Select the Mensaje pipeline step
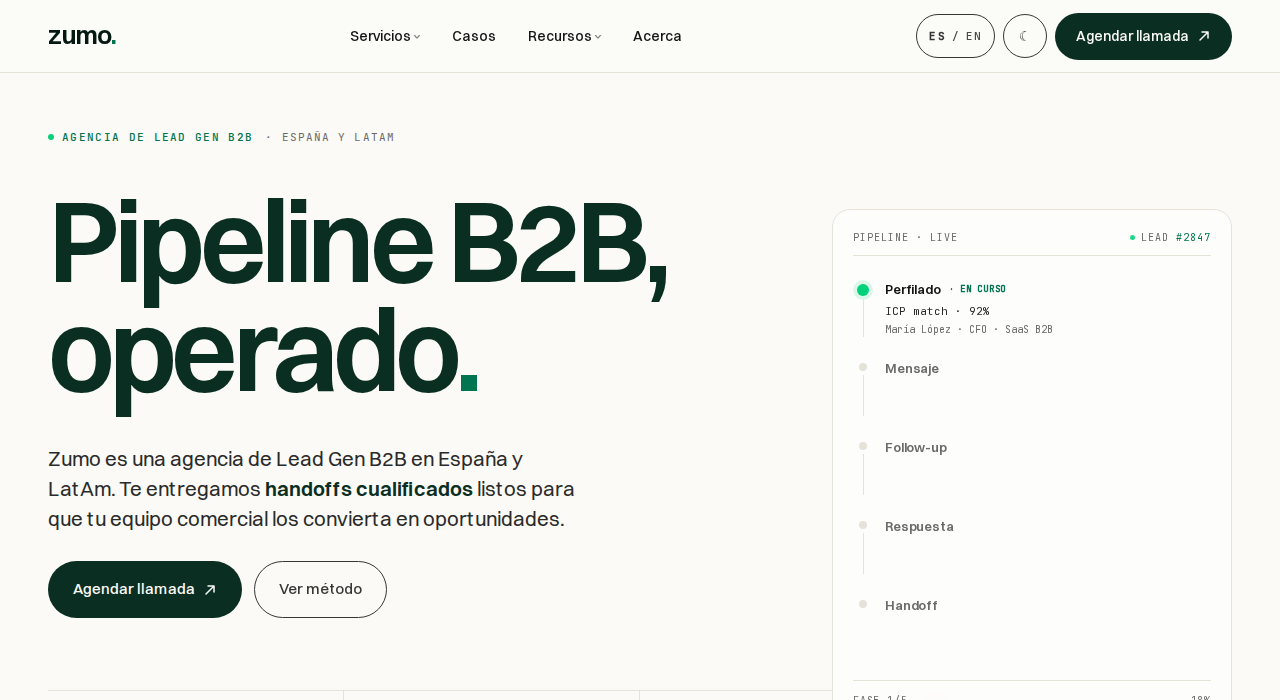Image resolution: width=1280 pixels, height=700 pixels. click(912, 369)
